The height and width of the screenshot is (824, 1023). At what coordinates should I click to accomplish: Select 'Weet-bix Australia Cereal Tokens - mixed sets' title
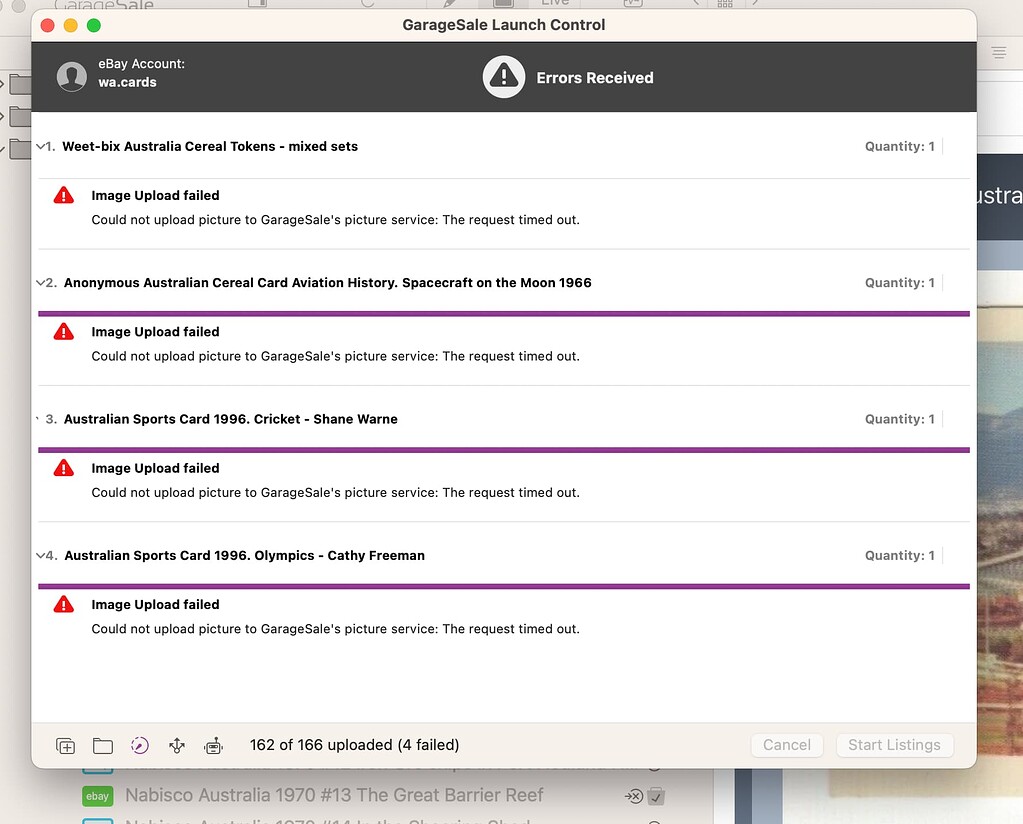(210, 146)
